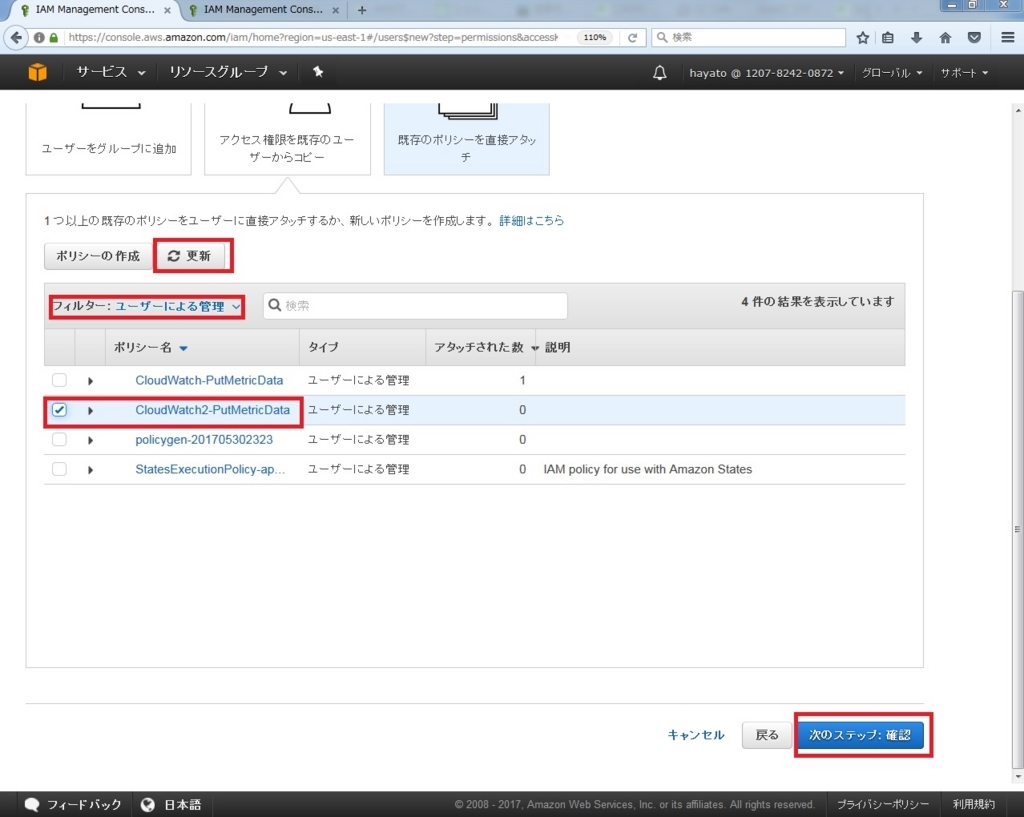The image size is (1024, 817).
Task: Open the CloudWatch2-PutMetricData policy link
Action: click(x=212, y=409)
